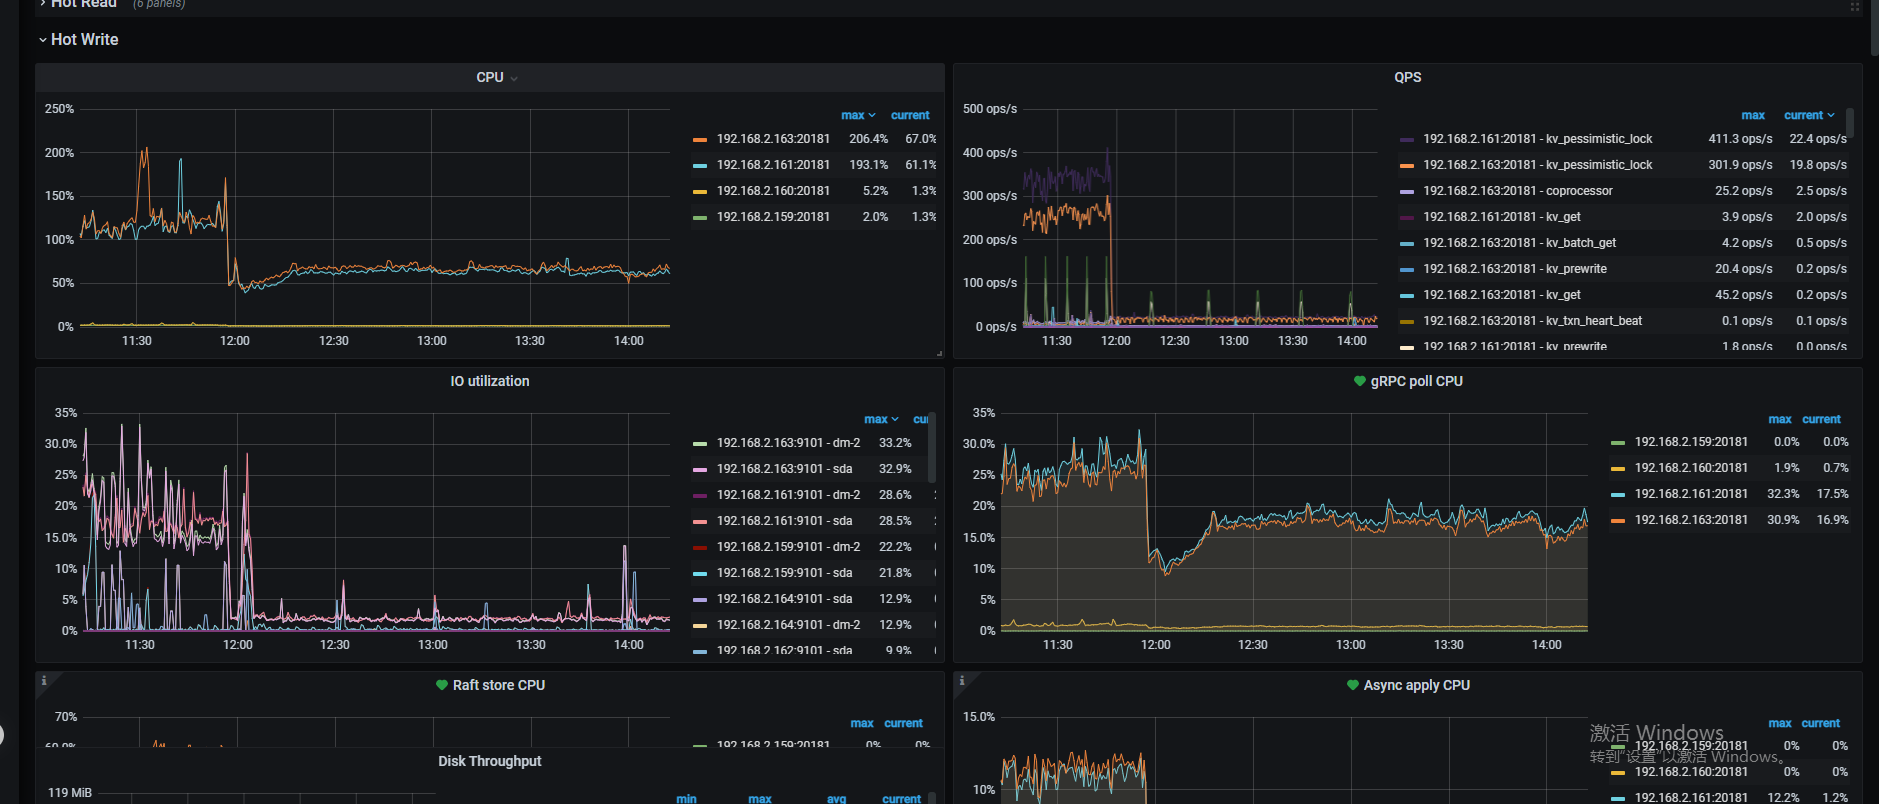
Task: Expand the Hot Read row
Action: (x=78, y=4)
